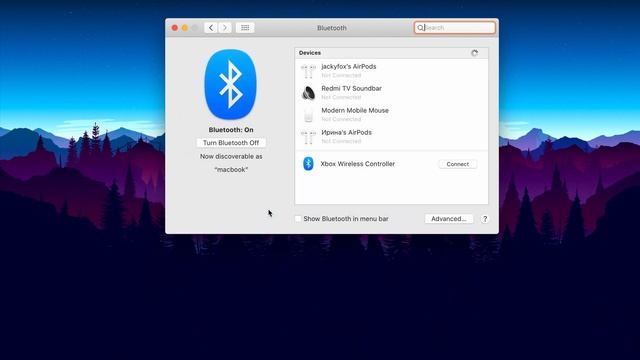640x360 pixels.
Task: Click the Redmi TV Soundbar speaker icon
Action: [x=308, y=93]
